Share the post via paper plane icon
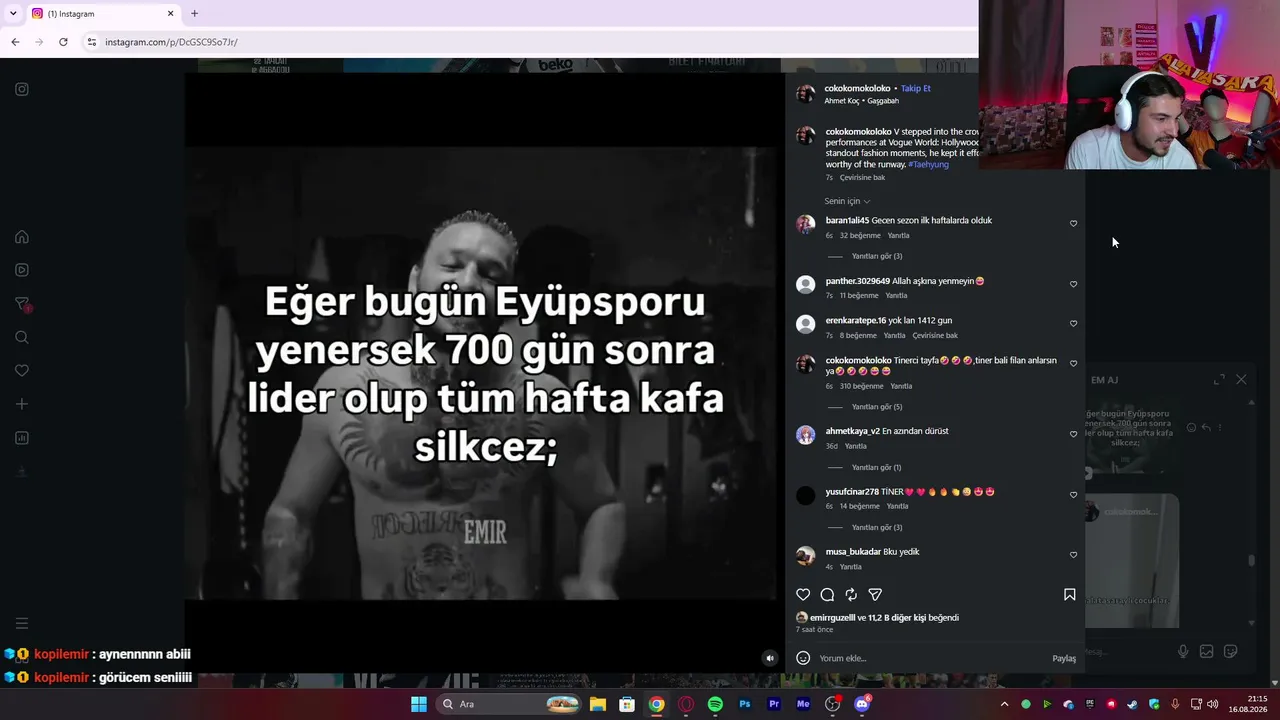 point(875,594)
